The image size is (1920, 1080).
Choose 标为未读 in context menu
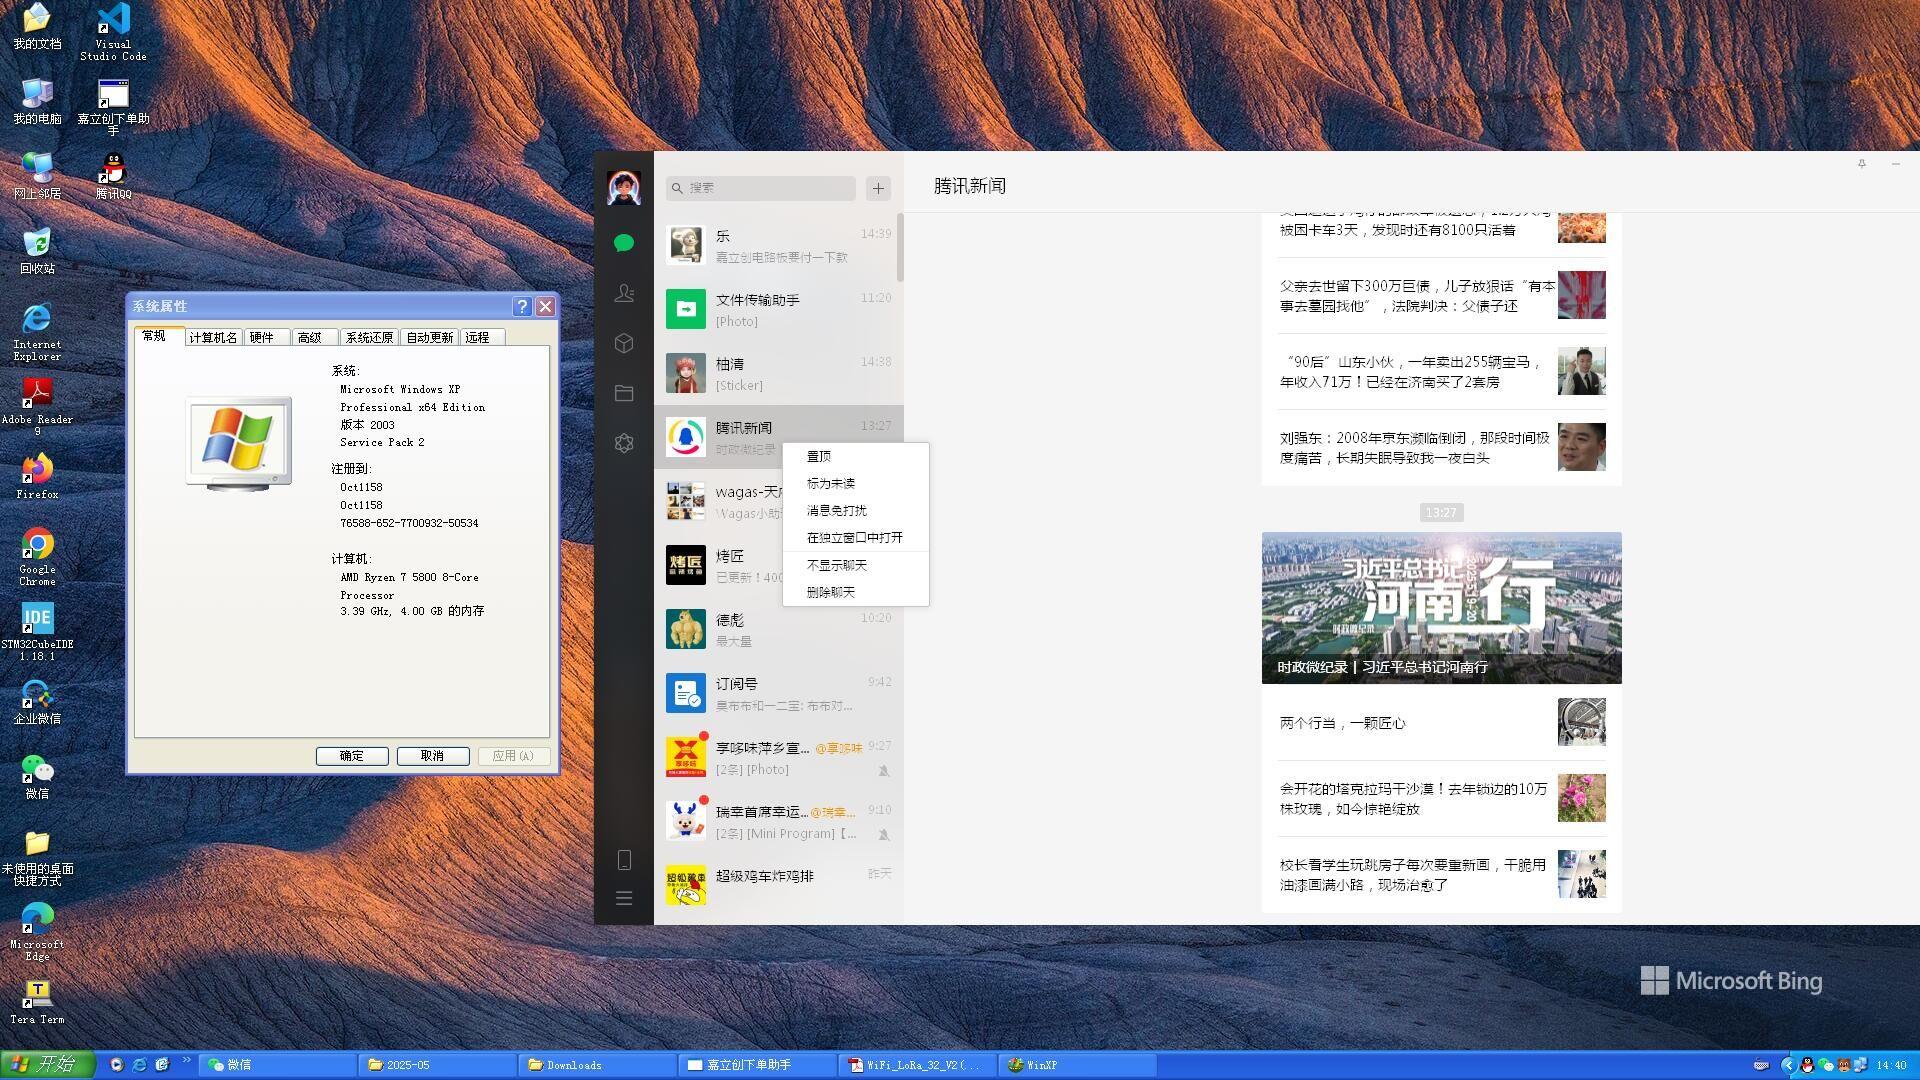tap(856, 483)
